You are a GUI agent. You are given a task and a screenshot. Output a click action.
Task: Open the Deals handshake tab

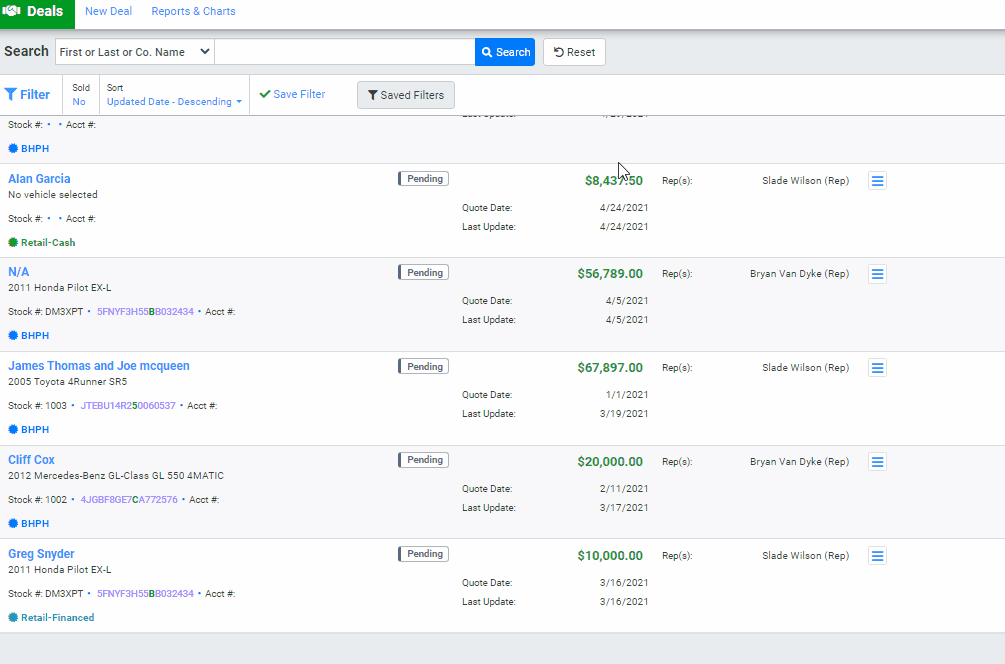click(x=37, y=13)
